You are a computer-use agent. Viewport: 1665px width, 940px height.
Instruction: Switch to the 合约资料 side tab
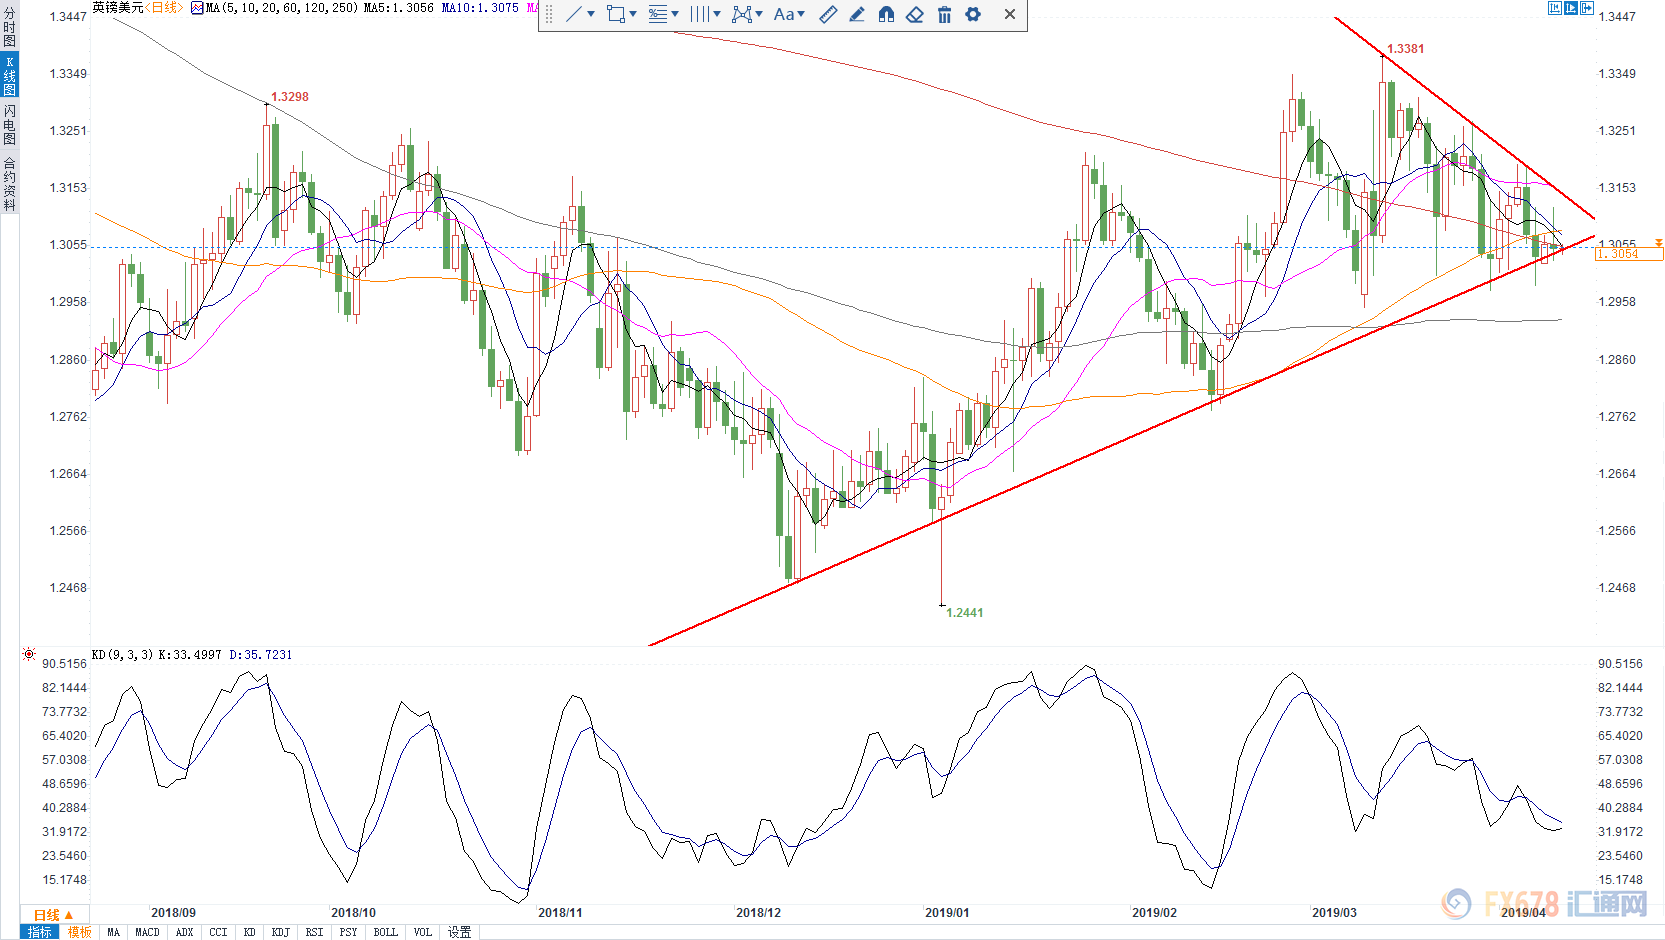(x=9, y=183)
